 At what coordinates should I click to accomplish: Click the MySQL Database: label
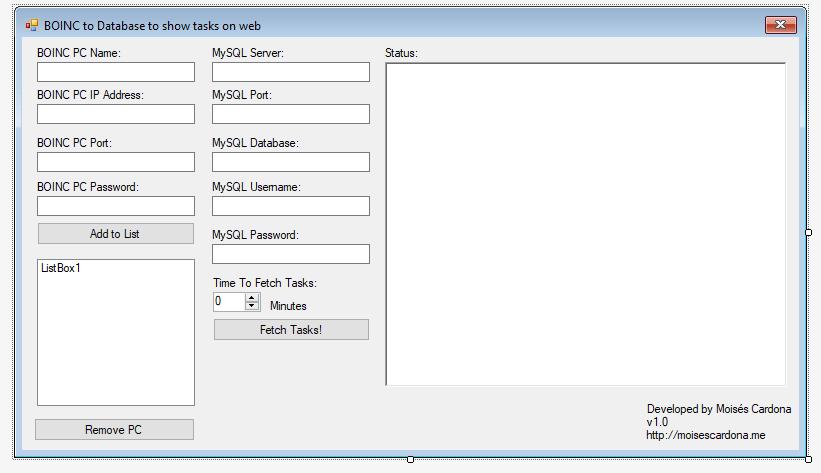[x=256, y=143]
